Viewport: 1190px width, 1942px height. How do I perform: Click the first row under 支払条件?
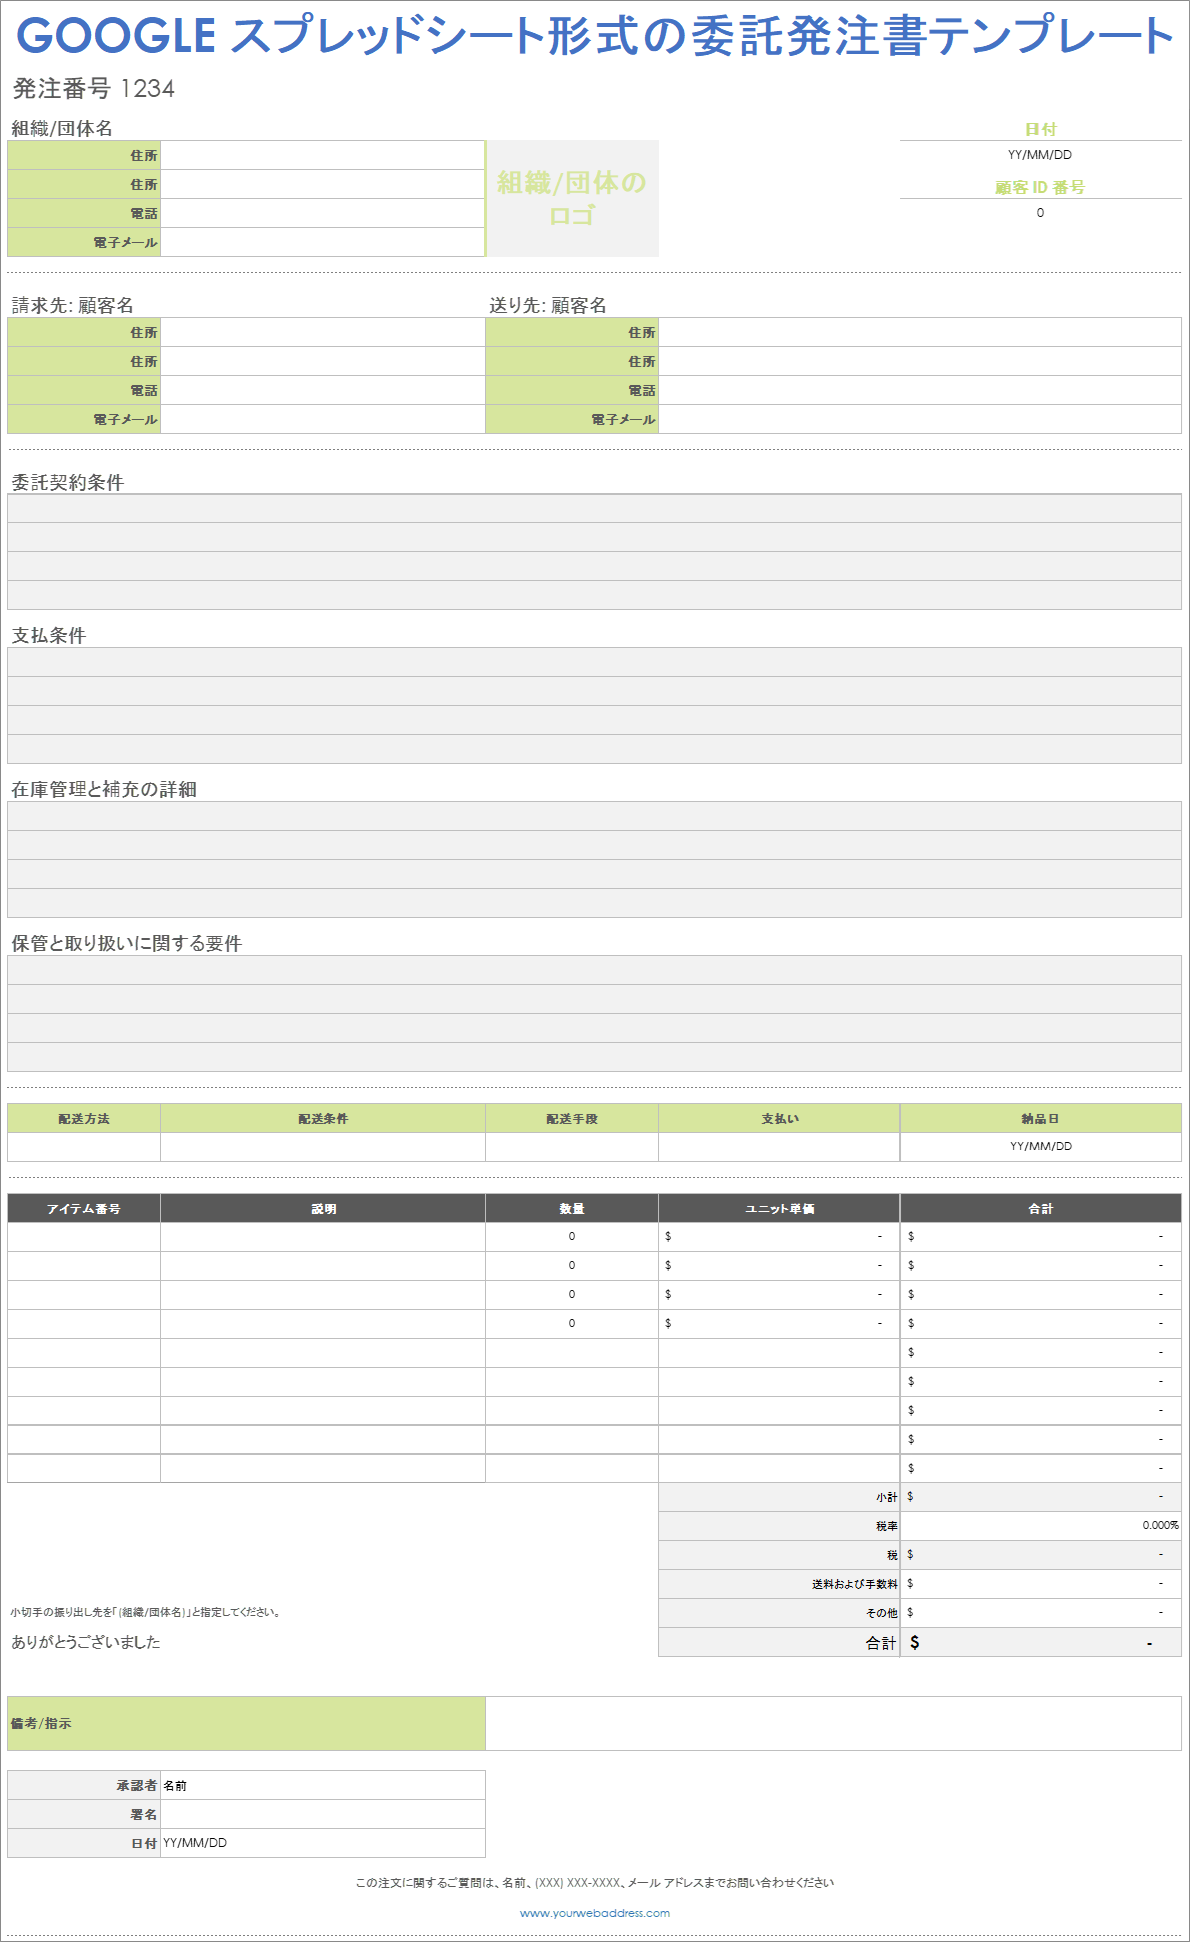click(594, 662)
